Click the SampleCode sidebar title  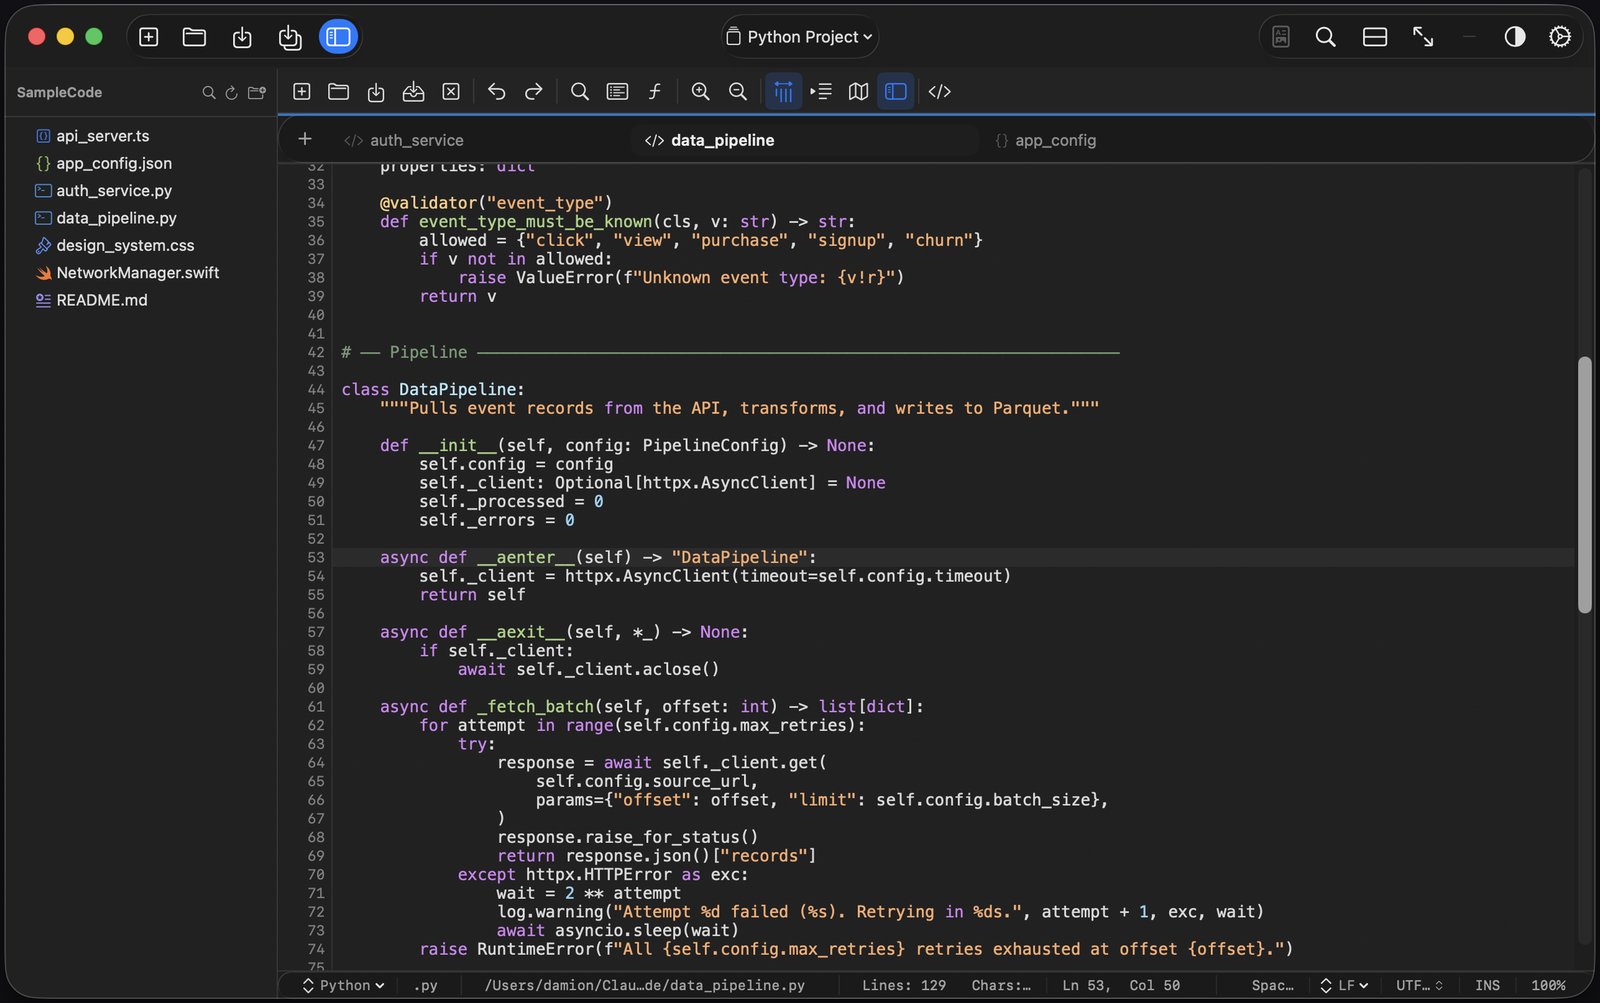[x=59, y=92]
